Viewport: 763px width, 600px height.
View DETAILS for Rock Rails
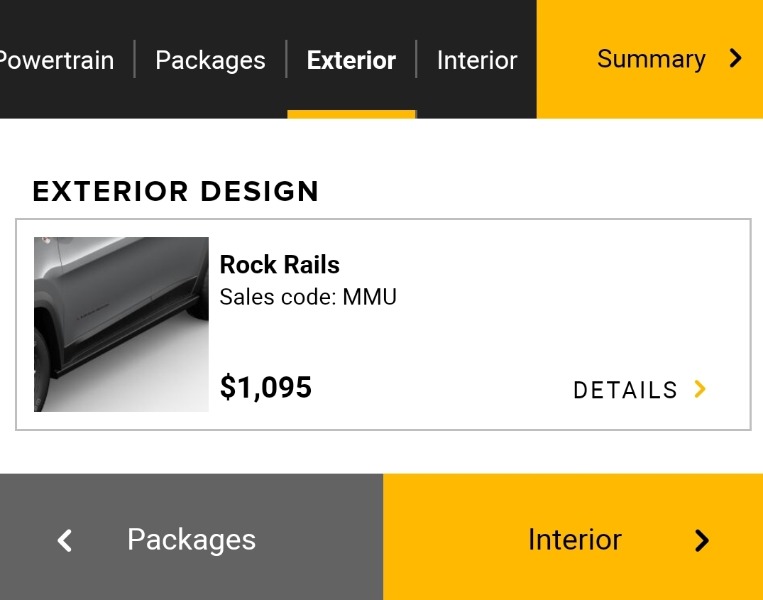pyautogui.click(x=626, y=390)
